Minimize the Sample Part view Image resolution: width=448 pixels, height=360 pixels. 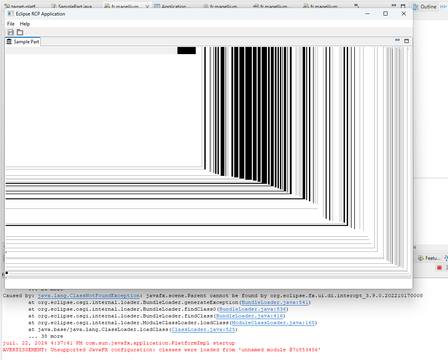(397, 41)
